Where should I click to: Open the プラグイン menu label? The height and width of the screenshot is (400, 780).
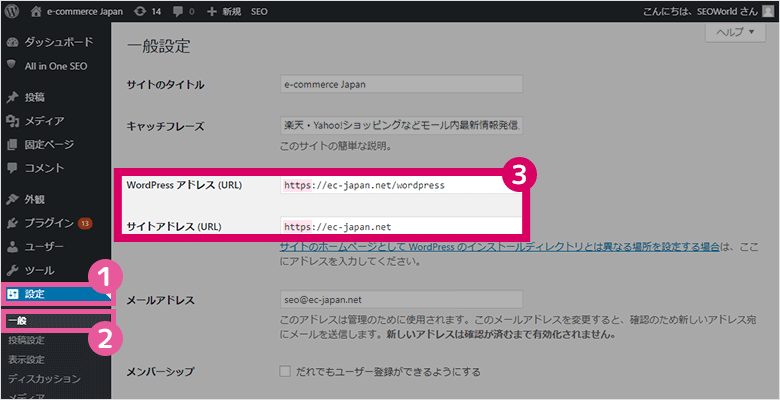[49, 223]
